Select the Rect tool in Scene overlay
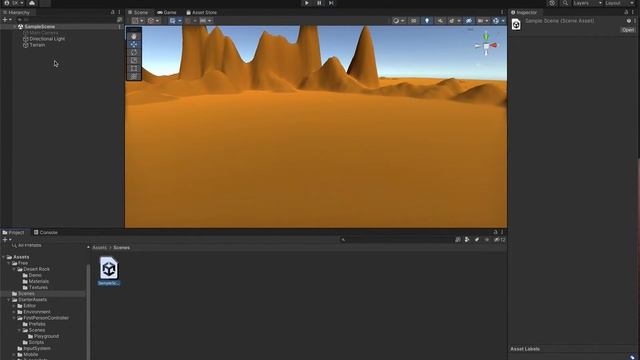 pyautogui.click(x=134, y=68)
